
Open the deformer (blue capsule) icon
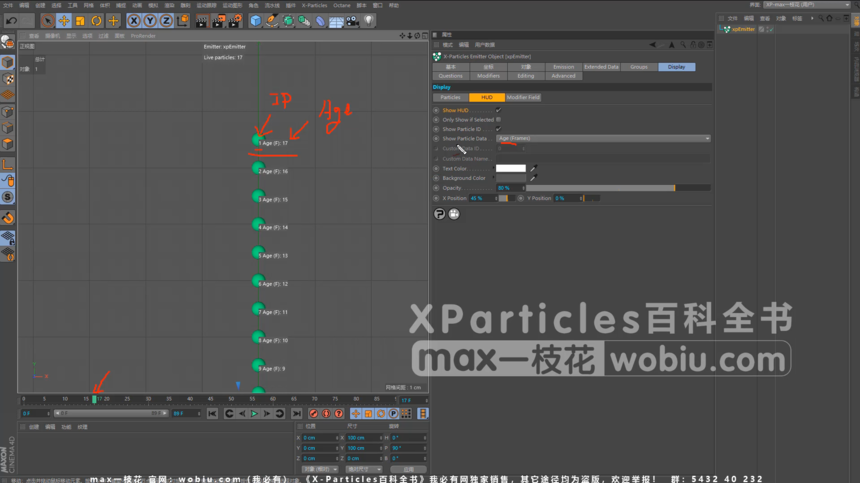tap(320, 21)
